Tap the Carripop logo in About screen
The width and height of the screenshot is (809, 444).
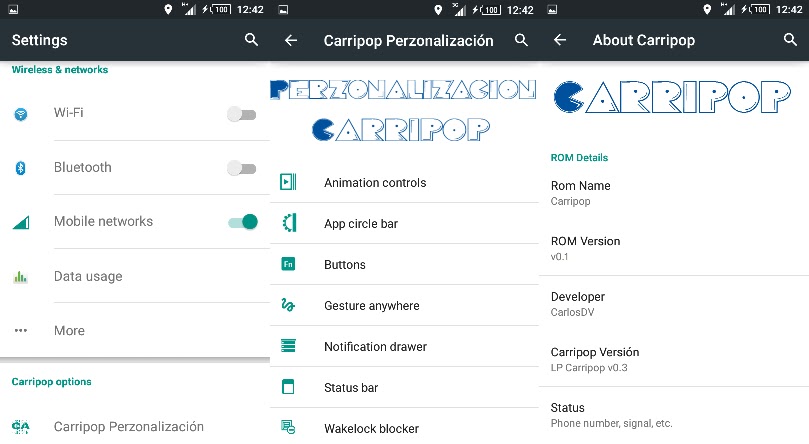click(x=672, y=97)
